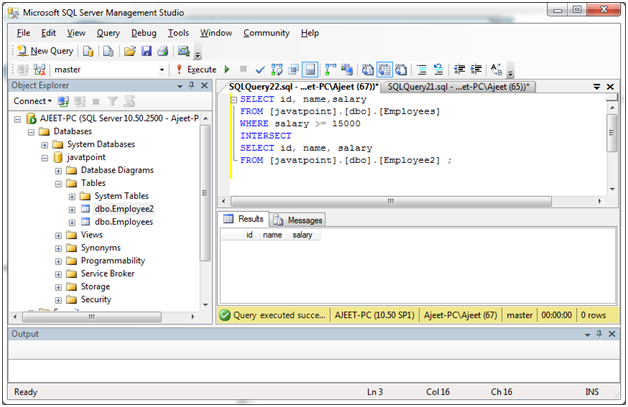Viewport: 628px width, 407px height.
Task: Click the salary column header in results
Action: pyautogui.click(x=302, y=235)
